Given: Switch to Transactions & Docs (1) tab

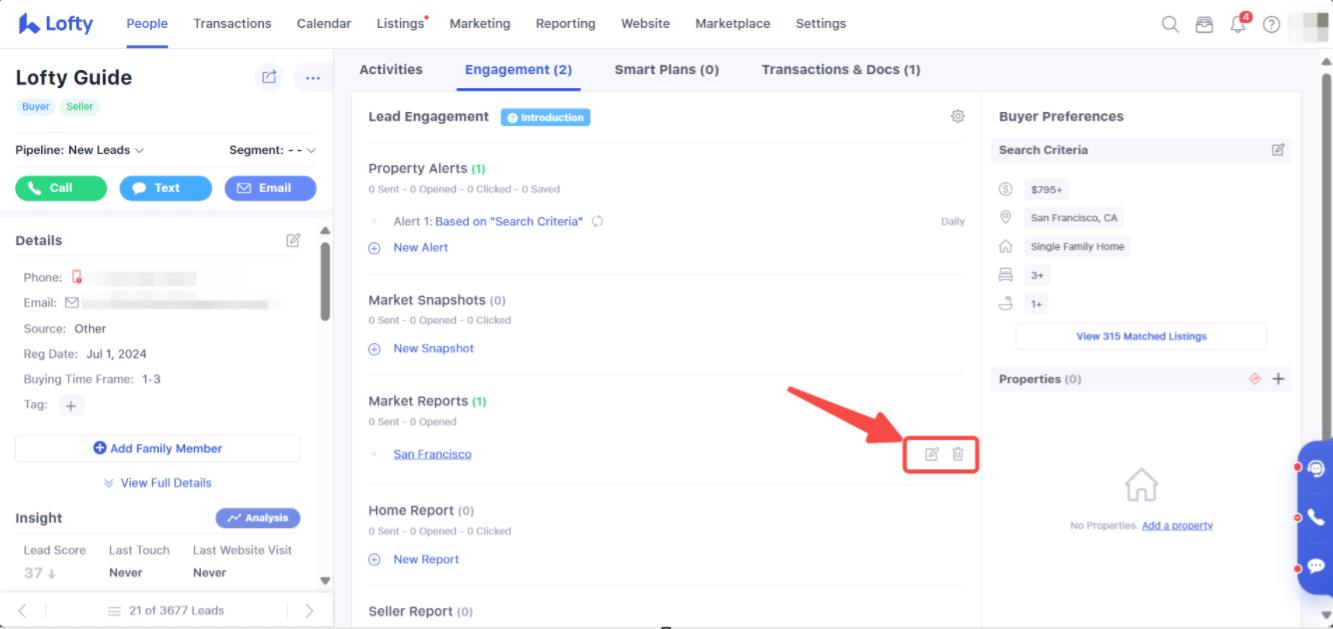Looking at the screenshot, I should (841, 70).
